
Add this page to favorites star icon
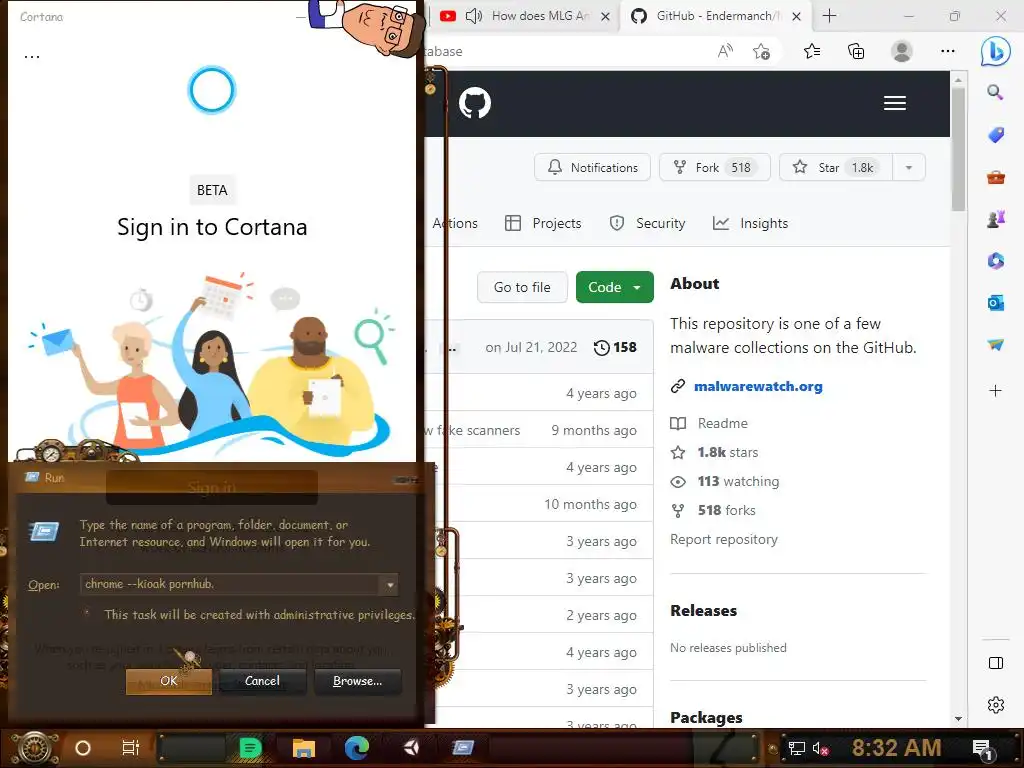761,51
